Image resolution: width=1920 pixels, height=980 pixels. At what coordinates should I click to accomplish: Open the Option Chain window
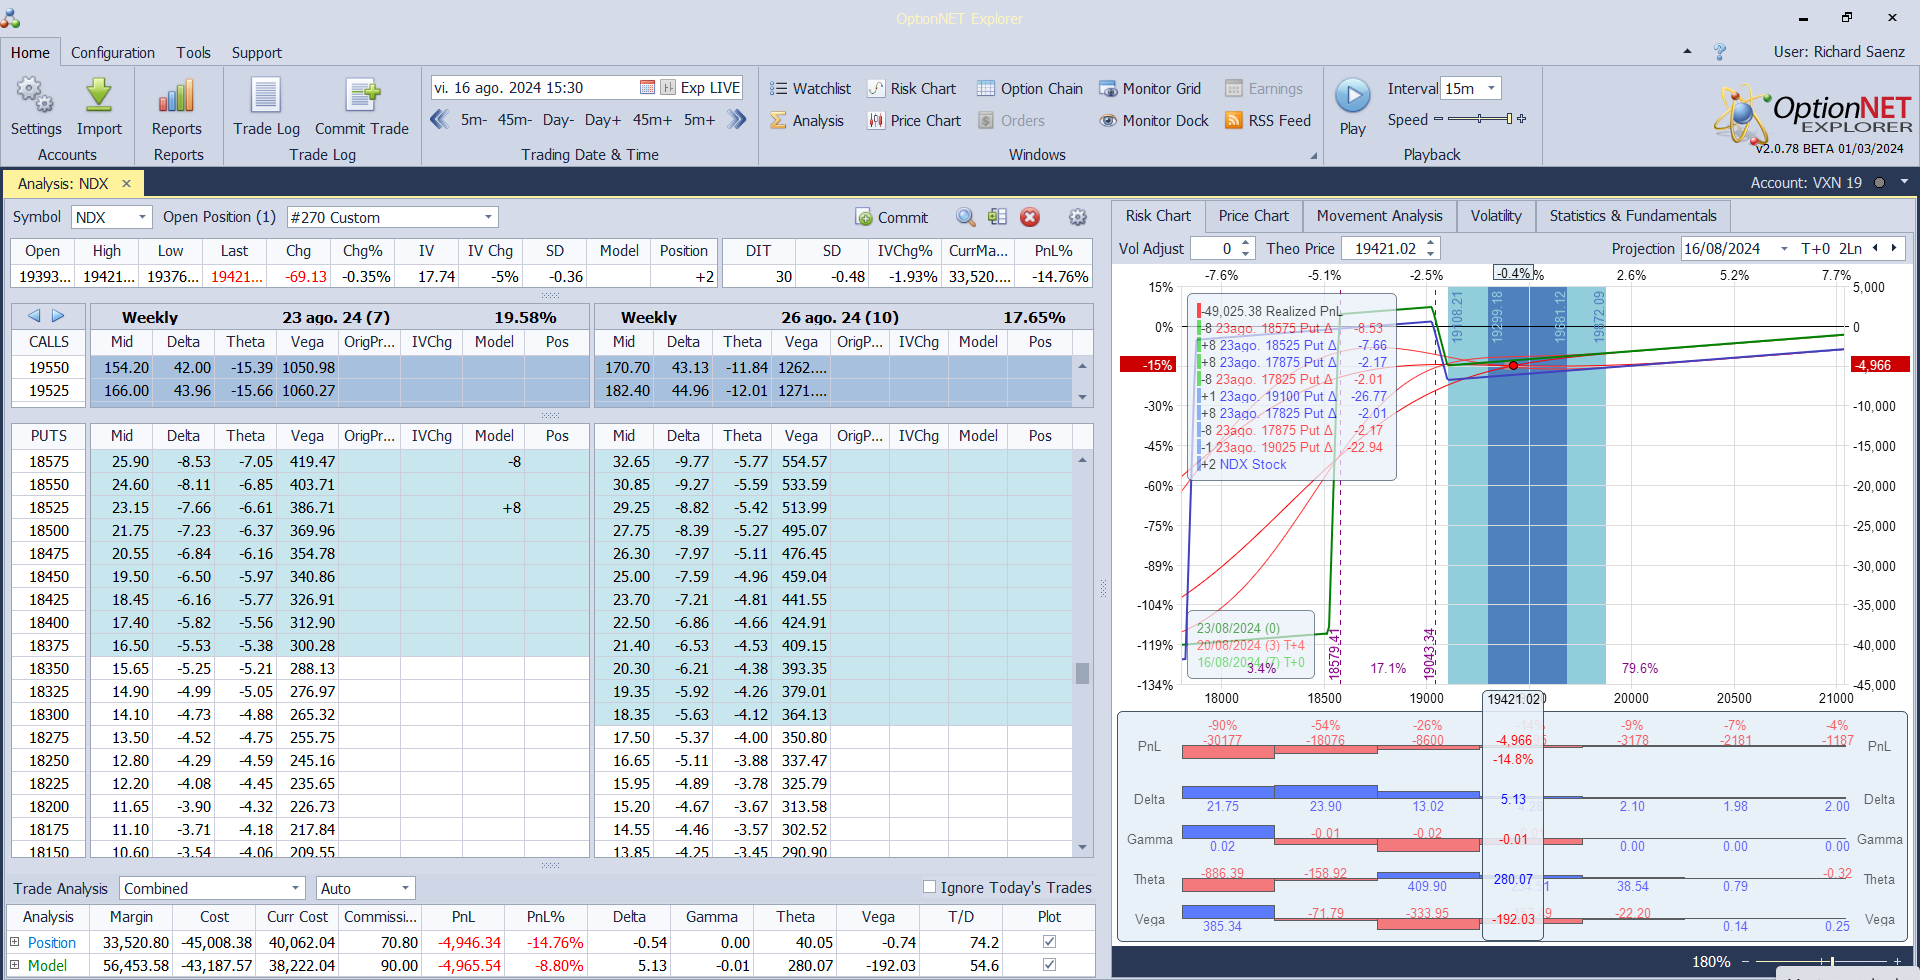pos(1030,89)
